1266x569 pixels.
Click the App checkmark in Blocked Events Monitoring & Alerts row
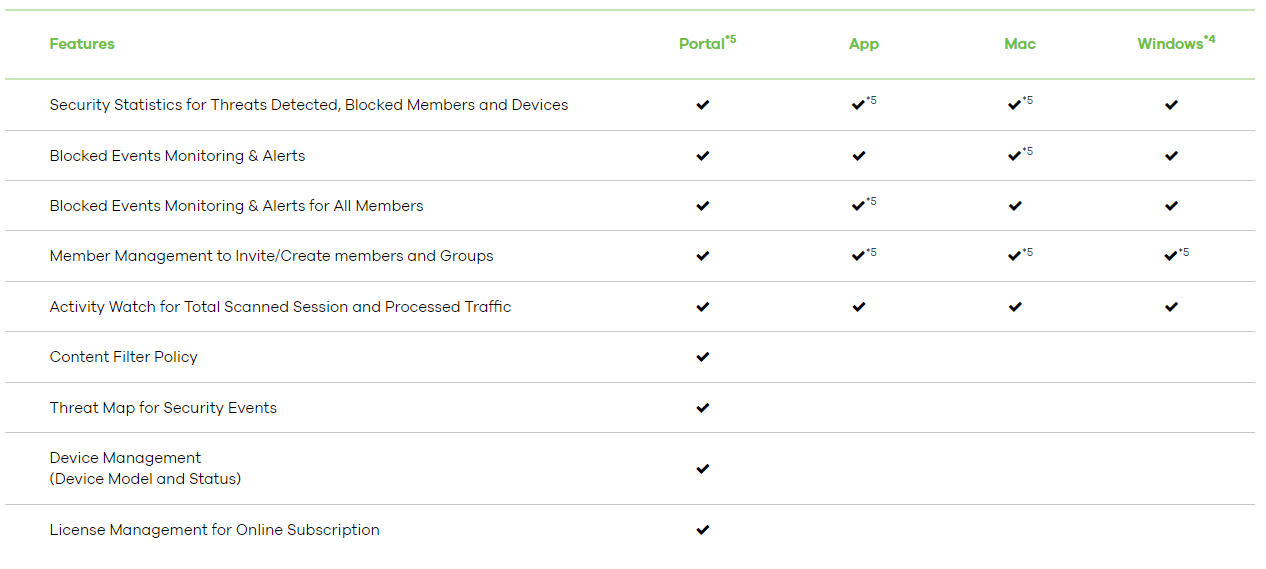tap(858, 156)
